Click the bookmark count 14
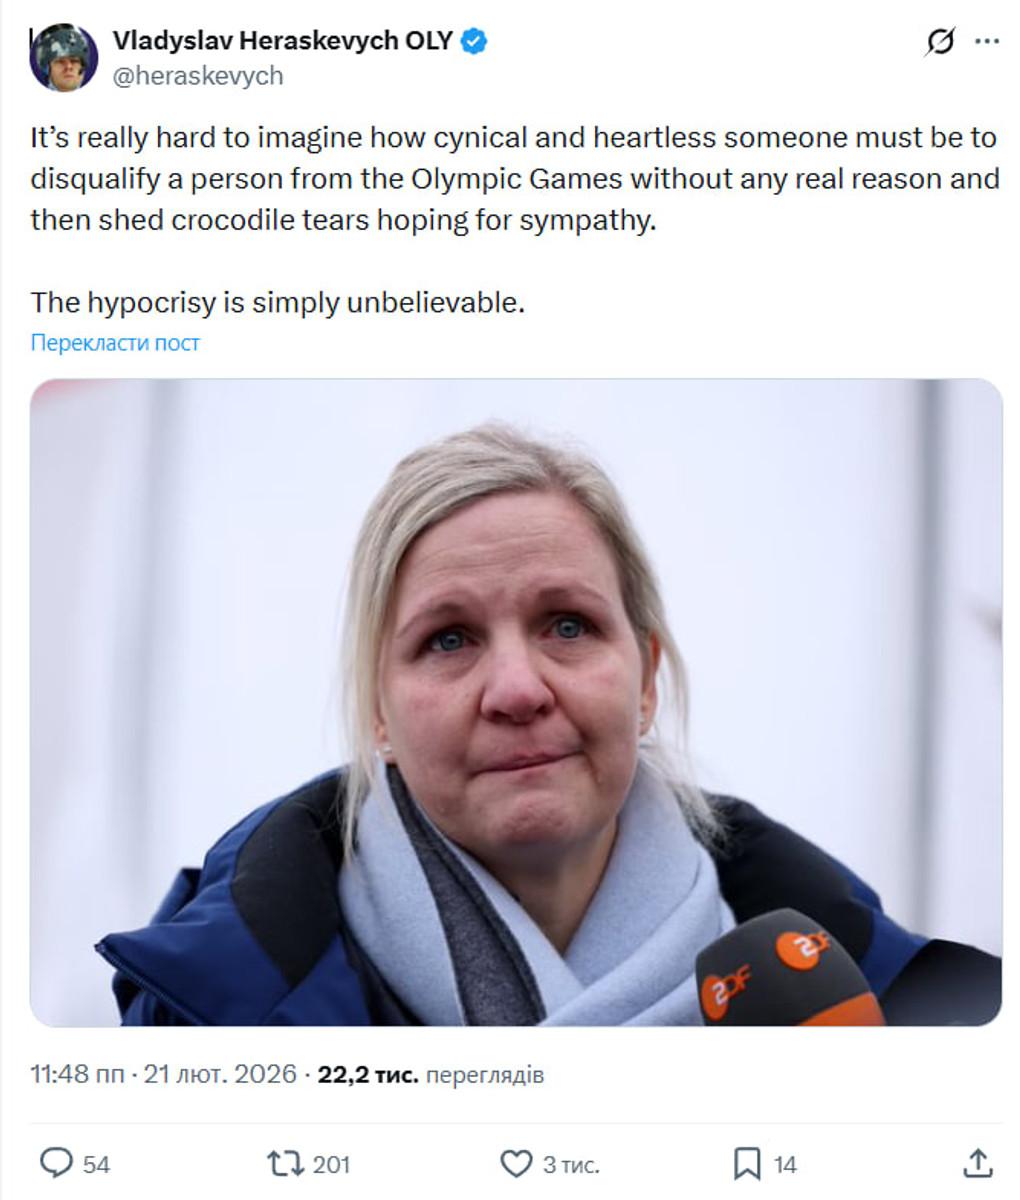 (785, 1165)
